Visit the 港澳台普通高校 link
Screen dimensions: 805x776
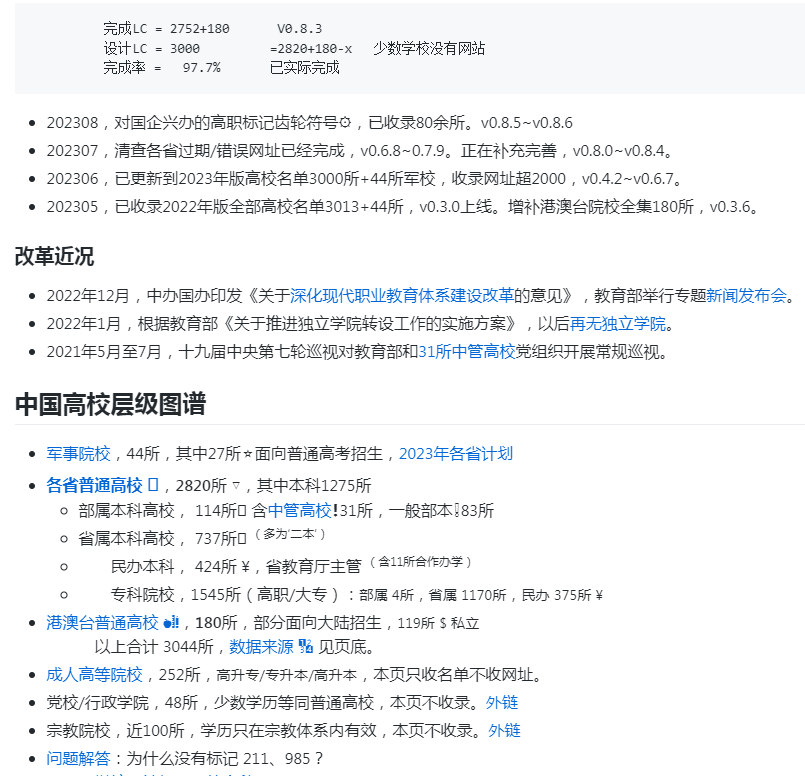click(102, 622)
